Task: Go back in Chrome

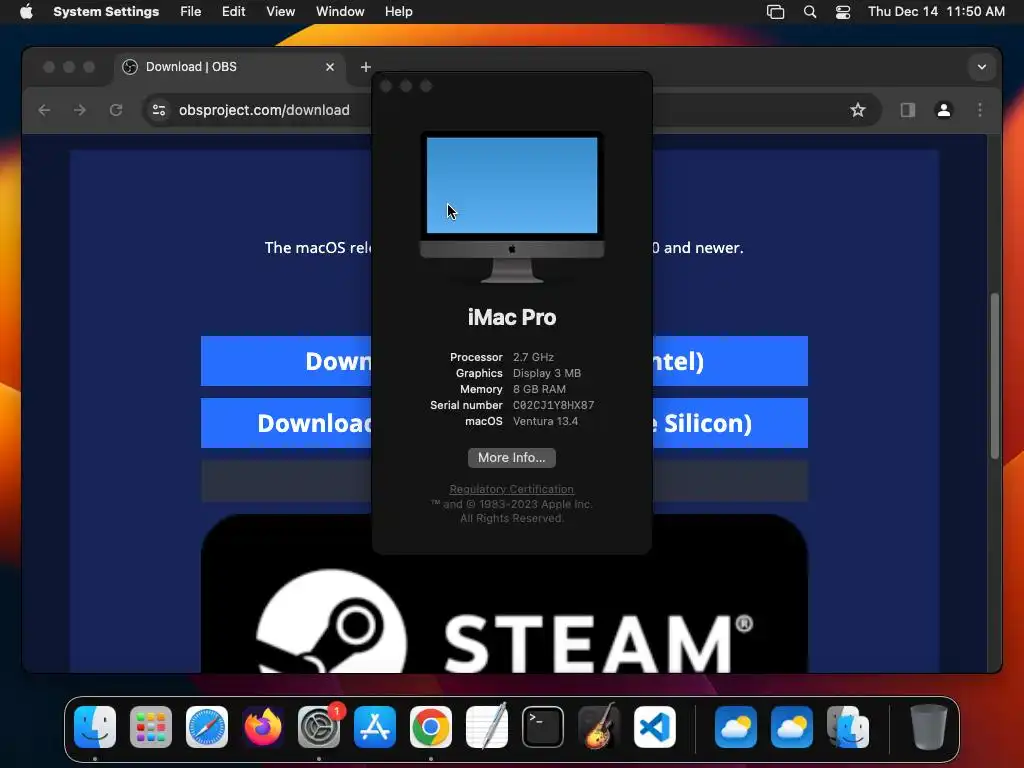Action: click(44, 110)
